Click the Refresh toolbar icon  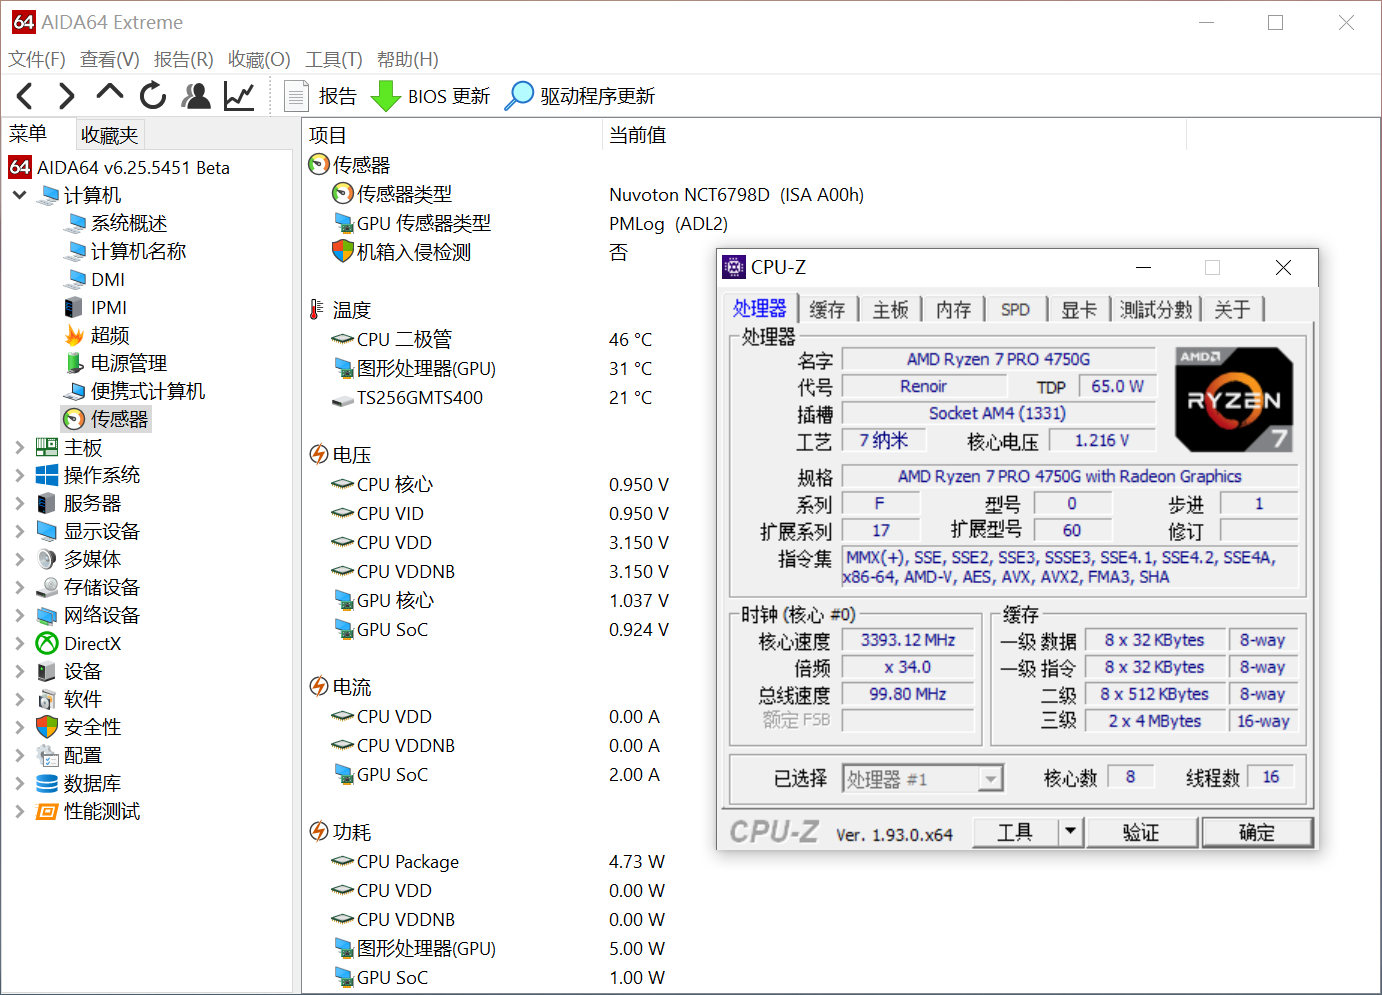click(153, 96)
